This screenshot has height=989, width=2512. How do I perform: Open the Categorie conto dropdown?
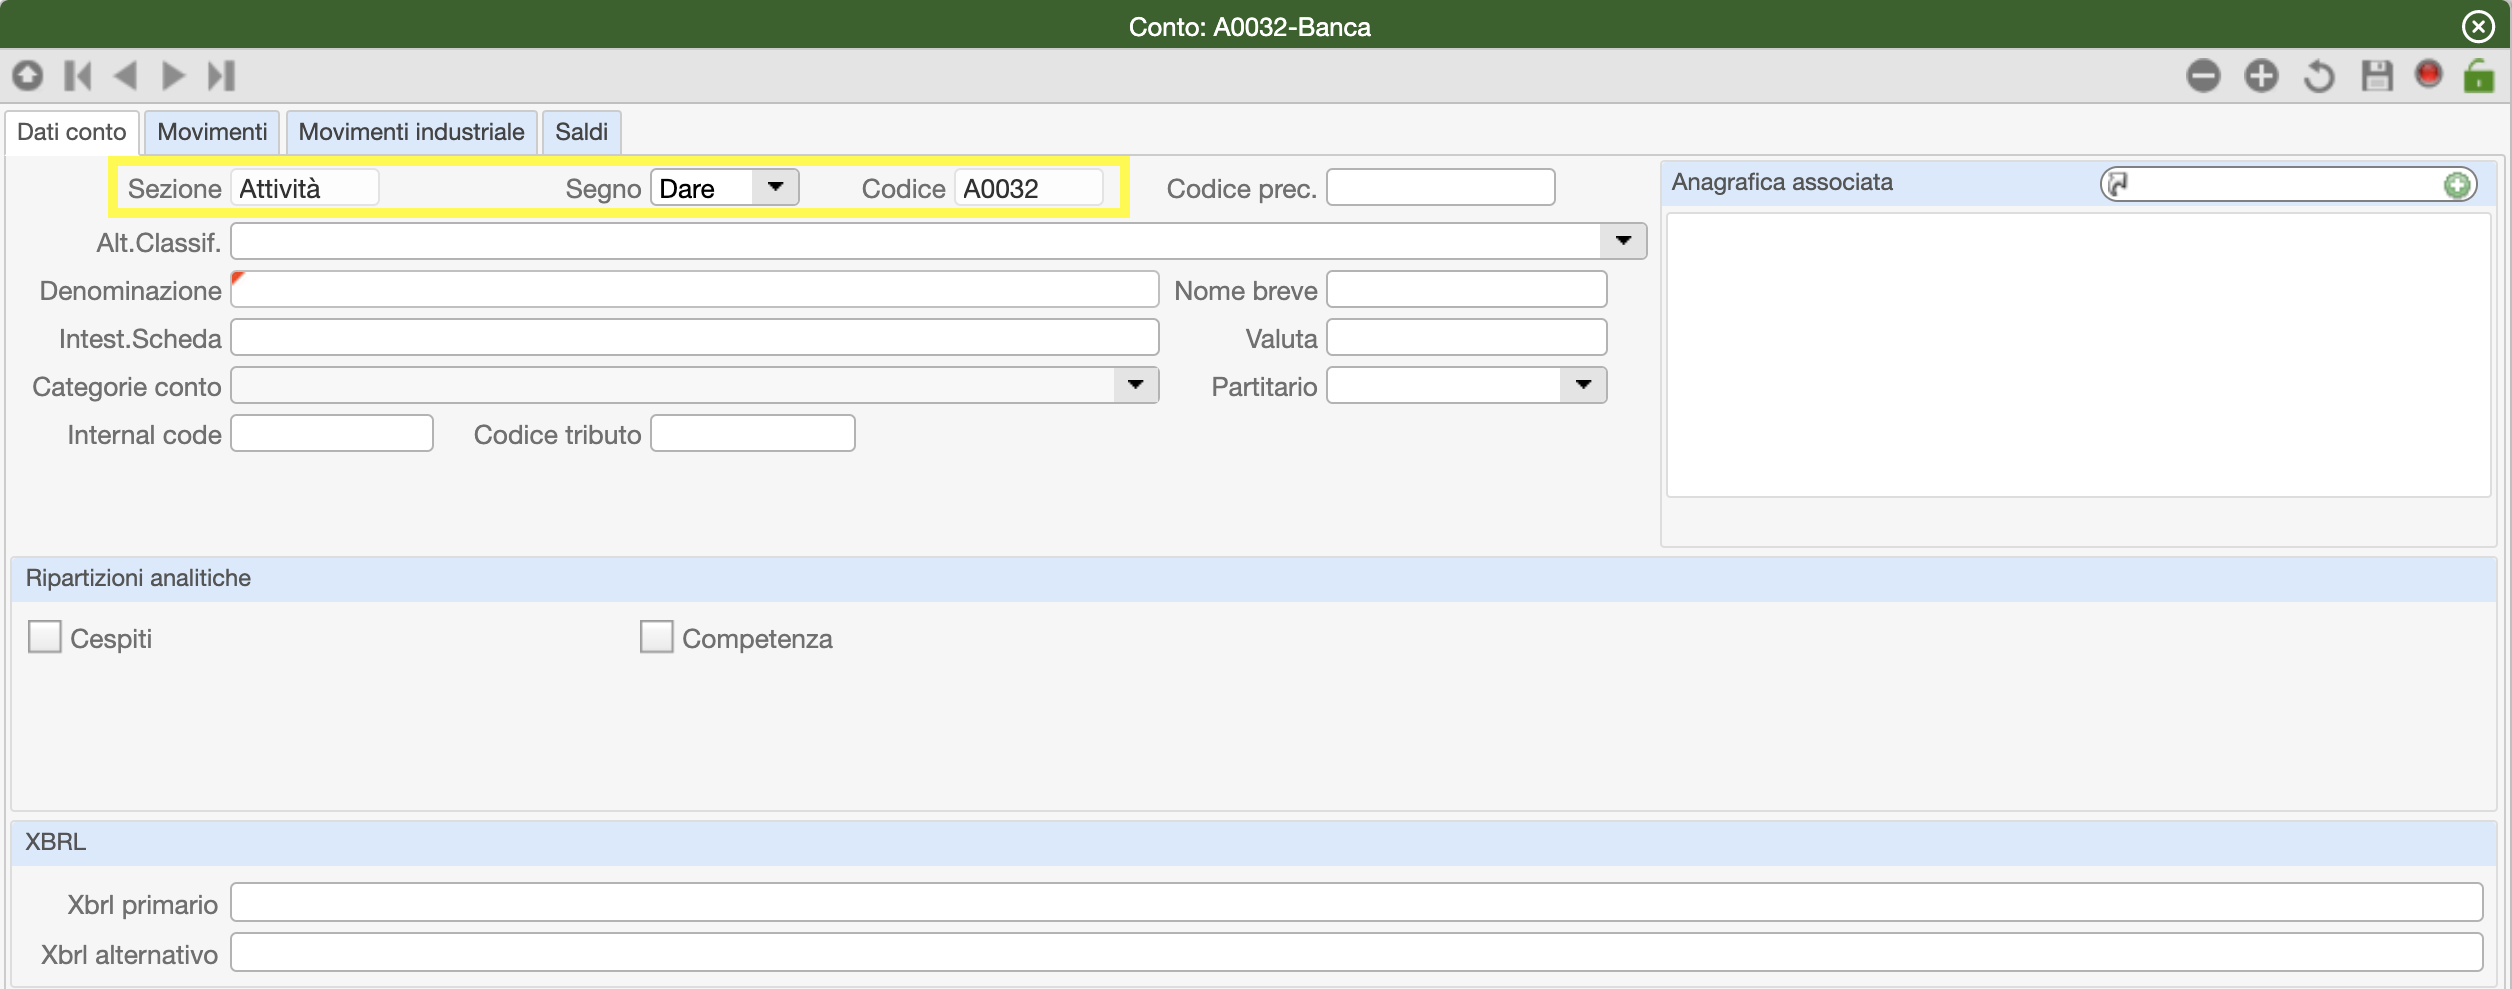click(x=1136, y=385)
